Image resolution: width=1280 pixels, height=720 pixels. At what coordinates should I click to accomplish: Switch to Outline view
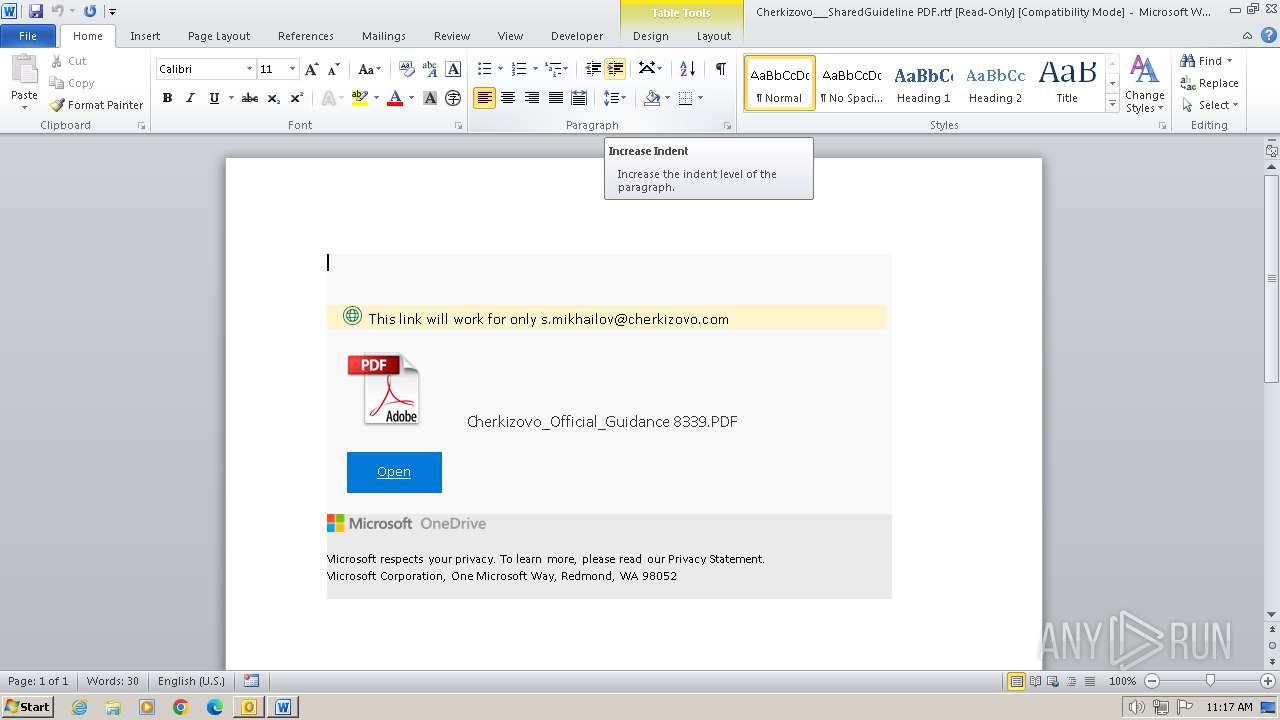pyautogui.click(x=1071, y=681)
